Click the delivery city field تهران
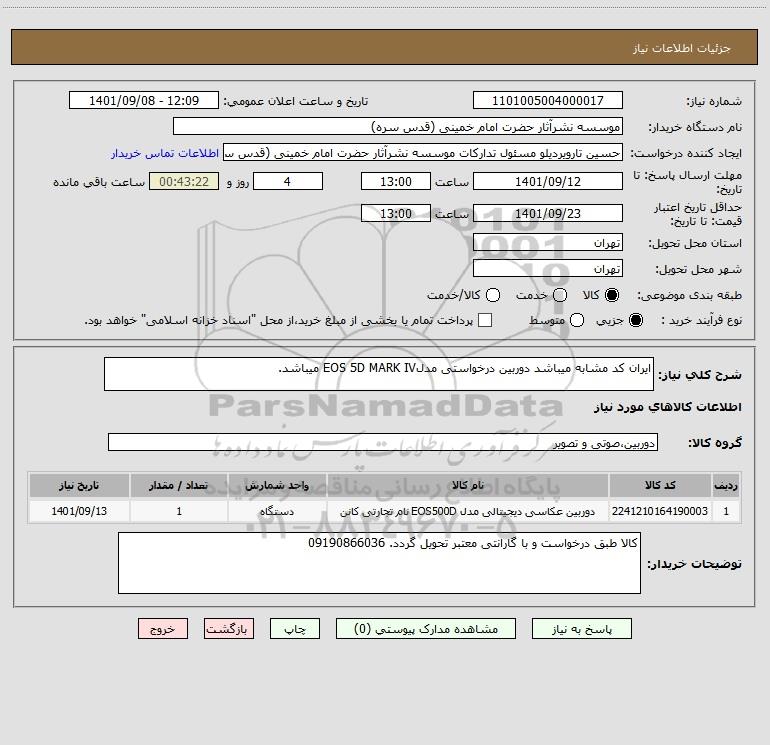This screenshot has height=745, width=770. pyautogui.click(x=548, y=269)
